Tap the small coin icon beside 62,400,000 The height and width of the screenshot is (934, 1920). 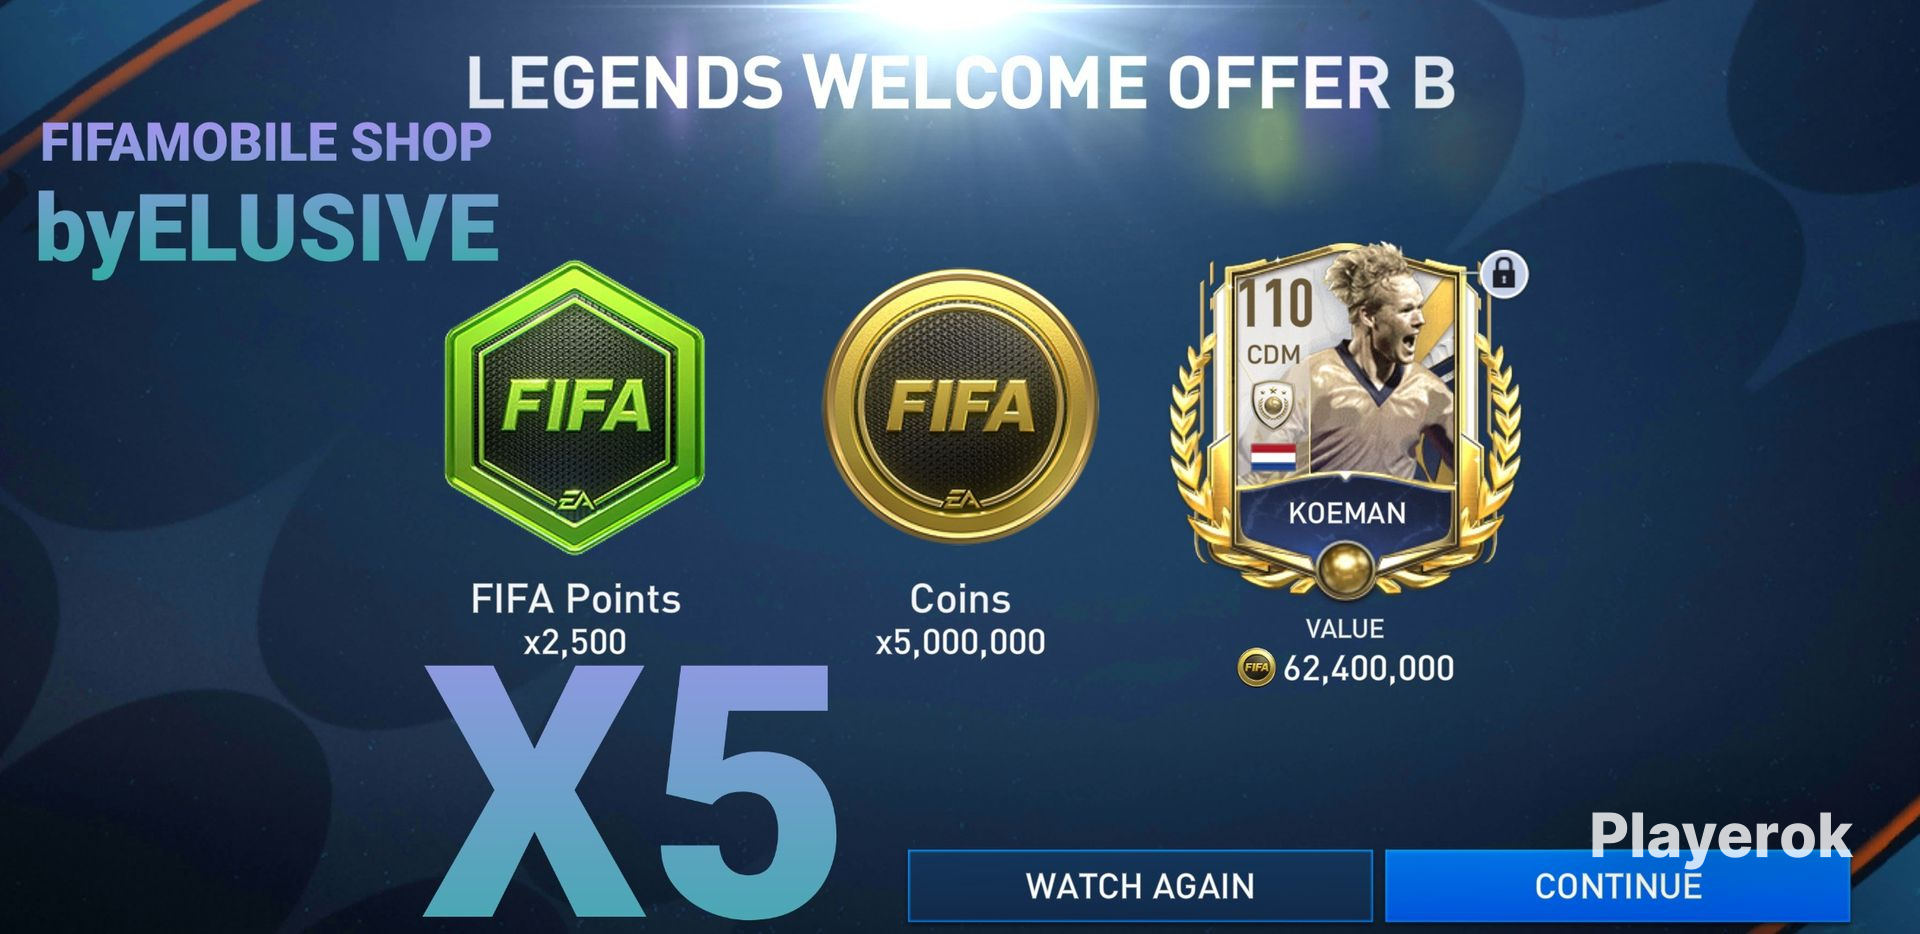1256,667
